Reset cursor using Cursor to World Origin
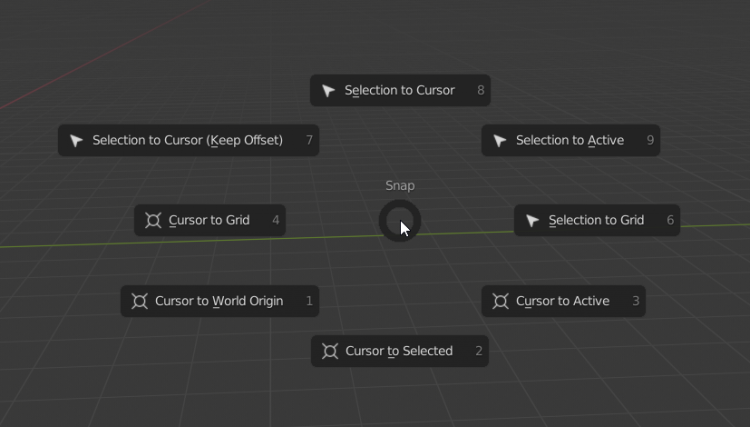This screenshot has height=427, width=750. click(x=219, y=301)
